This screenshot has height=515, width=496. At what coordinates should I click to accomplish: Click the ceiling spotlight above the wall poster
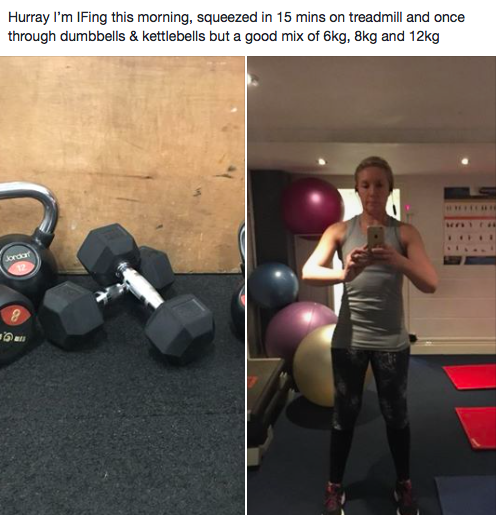464,161
